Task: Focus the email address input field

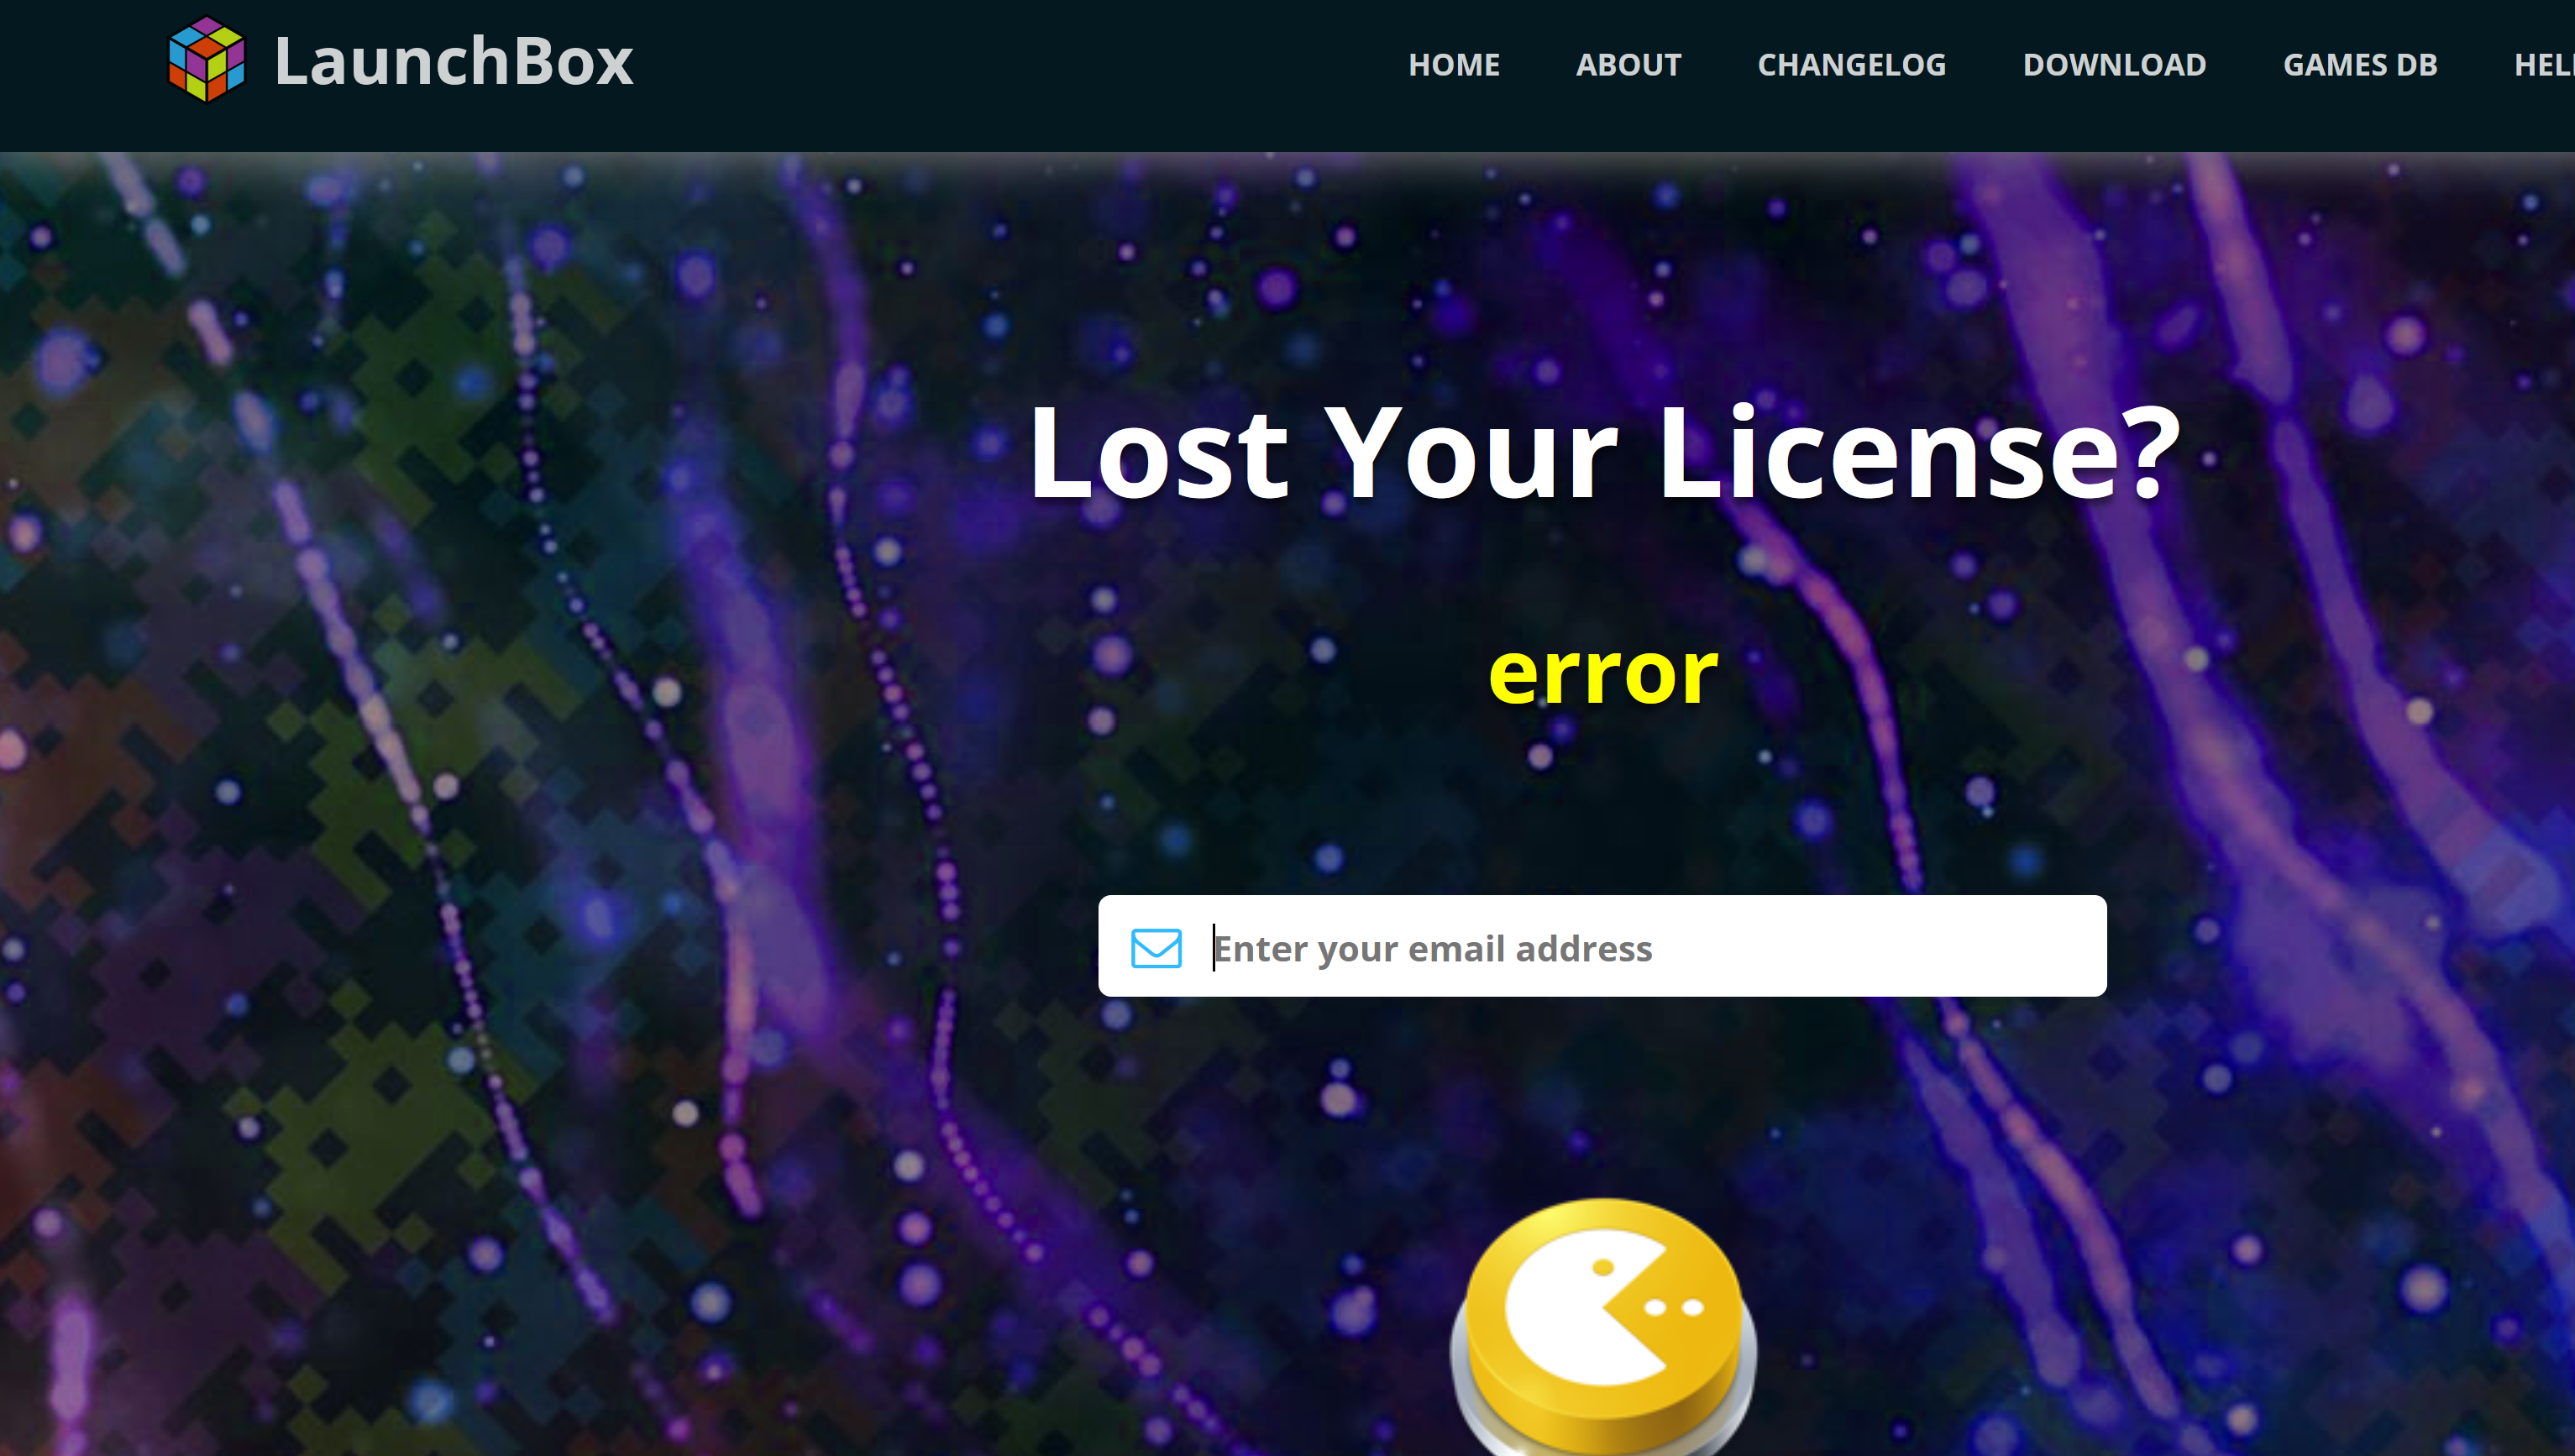Action: point(1602,946)
